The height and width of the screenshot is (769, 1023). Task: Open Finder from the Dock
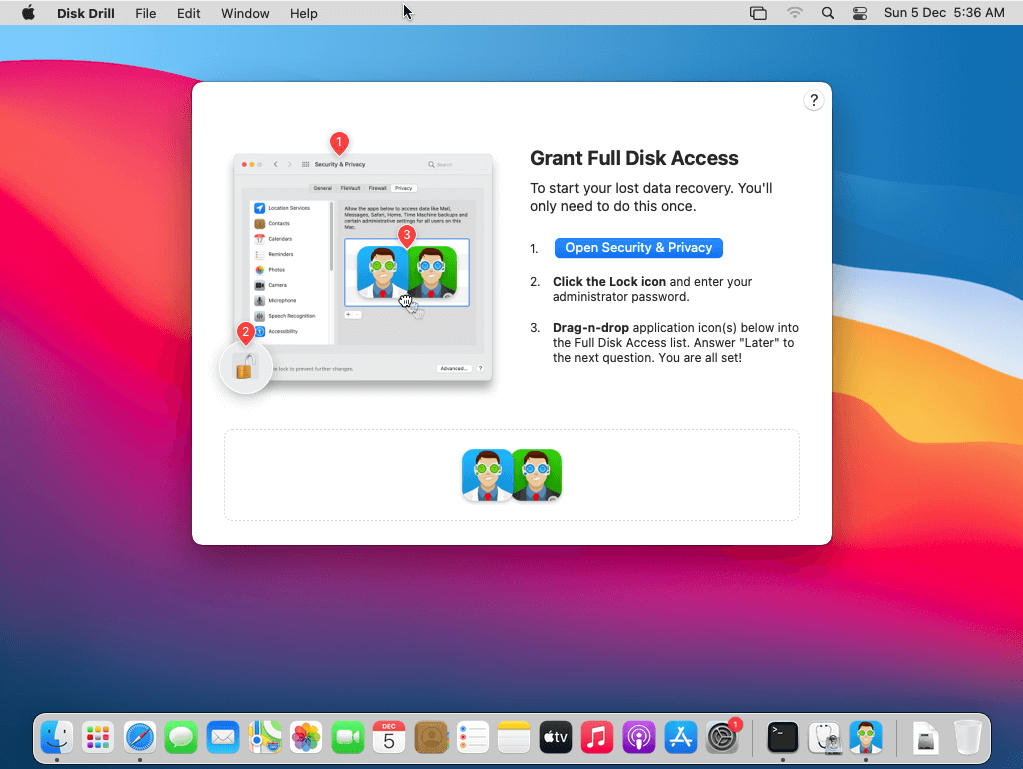click(57, 738)
